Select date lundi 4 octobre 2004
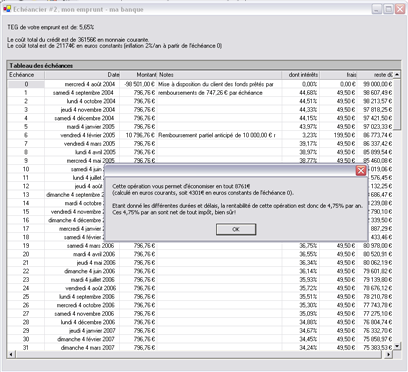408x372 pixels. pos(91,101)
